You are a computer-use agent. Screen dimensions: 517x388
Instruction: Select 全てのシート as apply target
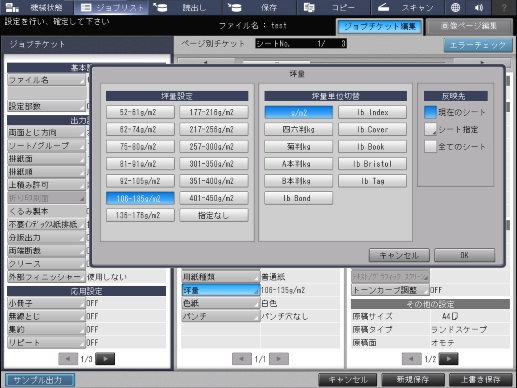[x=430, y=147]
